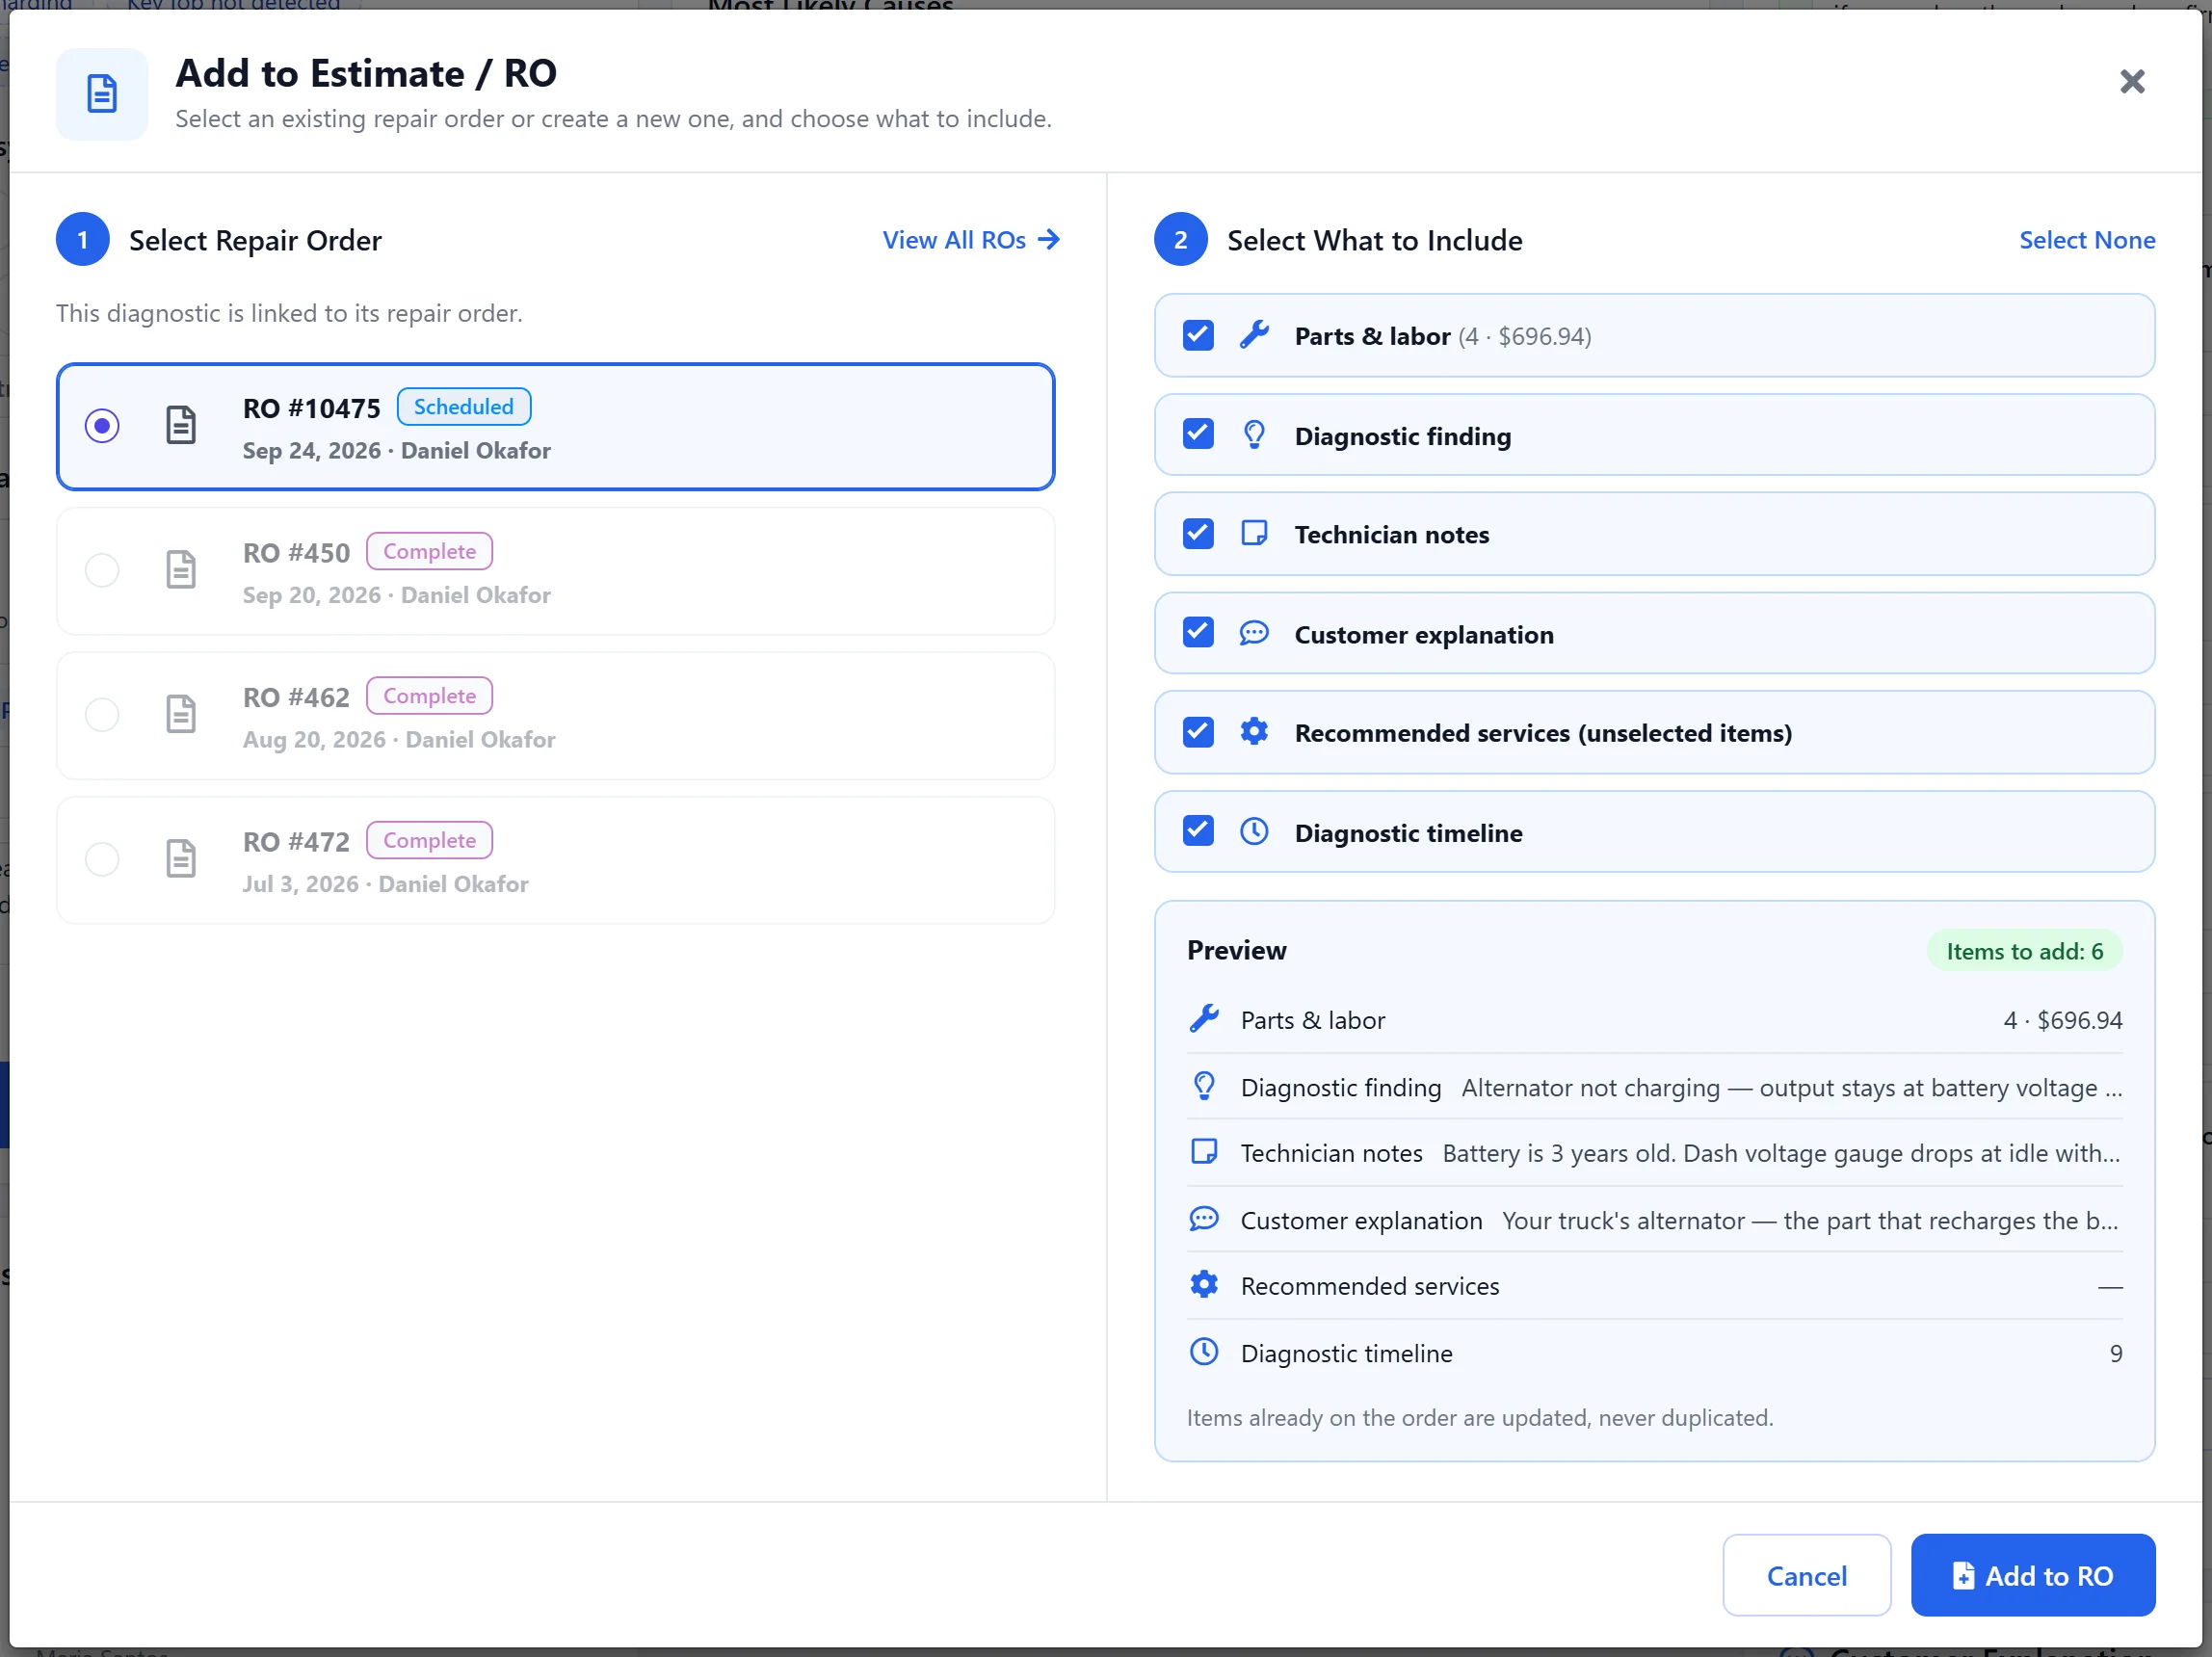Image resolution: width=2212 pixels, height=1657 pixels.
Task: Select the RO #462 radio button
Action: (102, 714)
